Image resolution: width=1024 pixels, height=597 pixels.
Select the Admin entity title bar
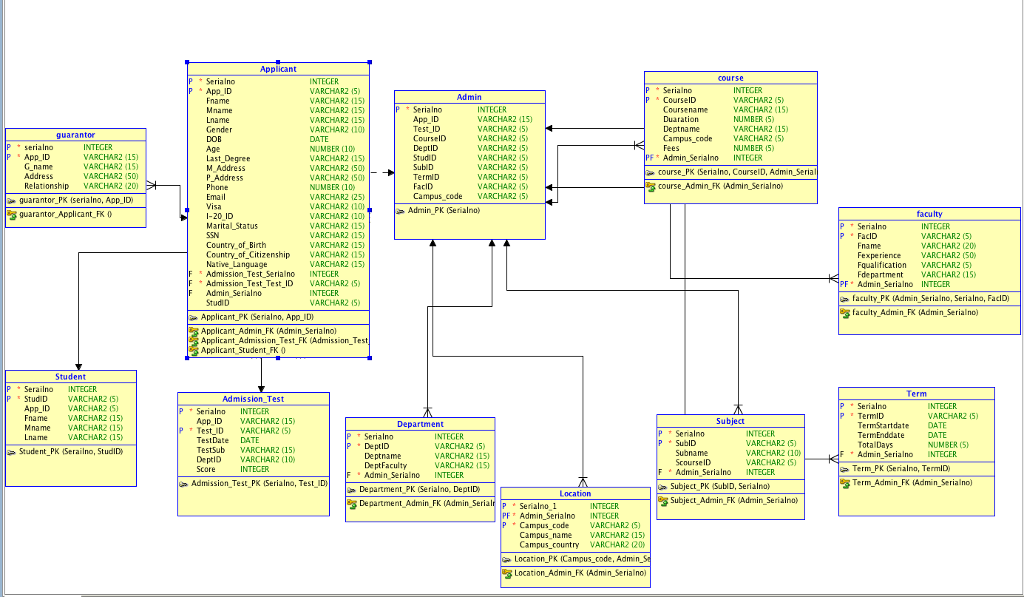coord(468,98)
